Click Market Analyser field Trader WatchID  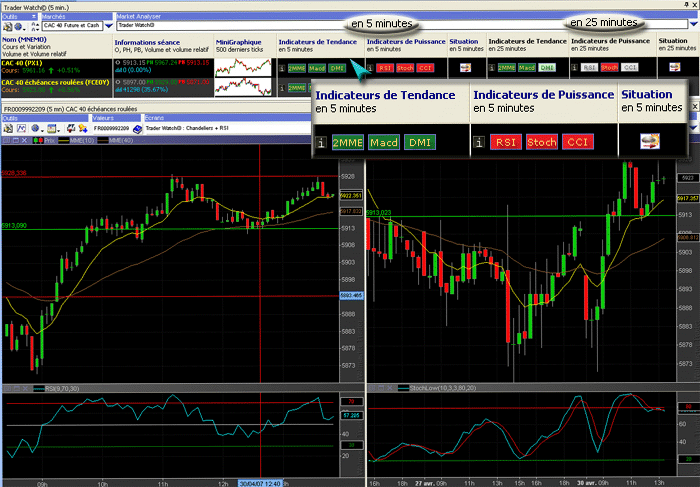[x=402, y=25]
